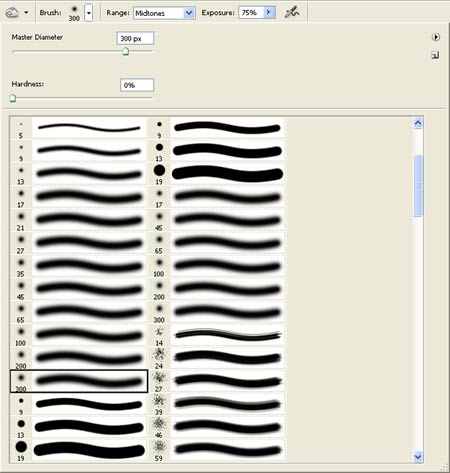Select soft 17 brush in right column

click(x=217, y=197)
